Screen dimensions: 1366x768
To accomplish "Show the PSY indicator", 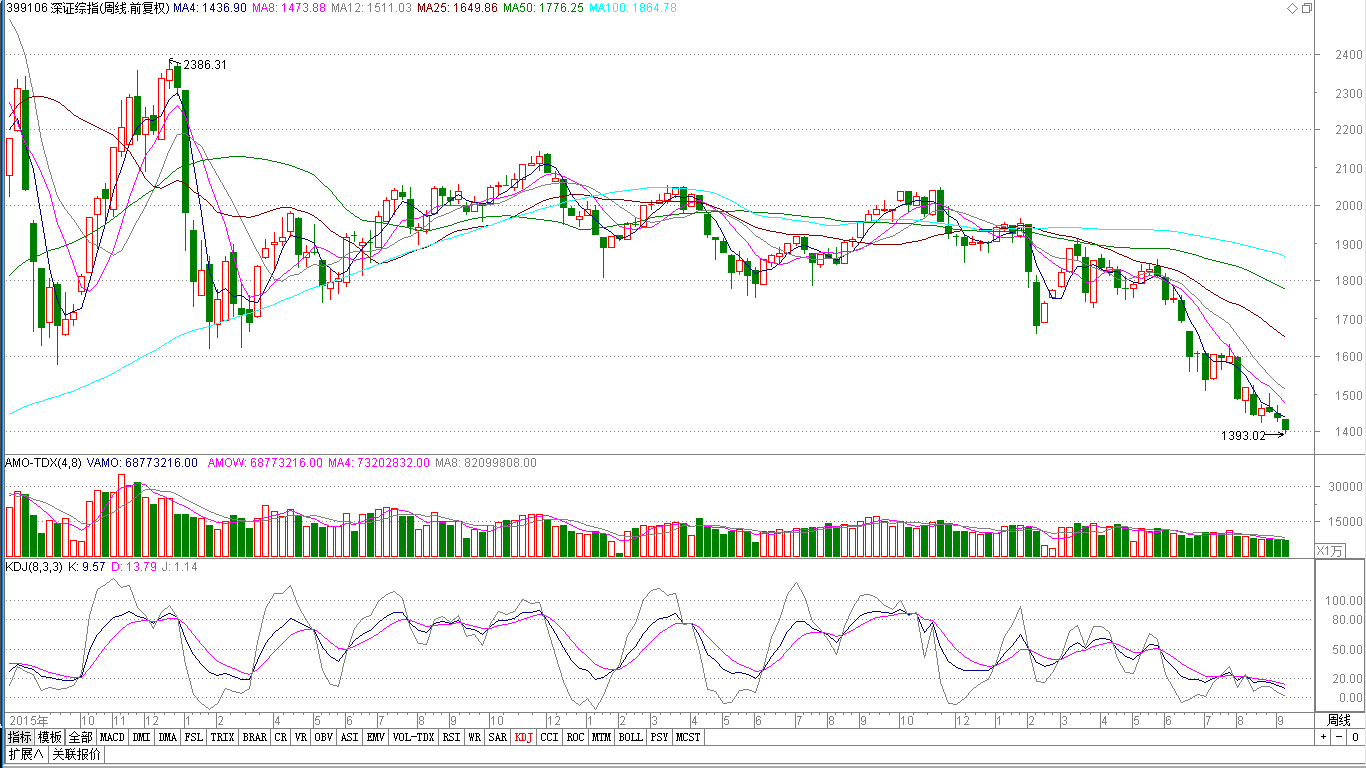I will (x=660, y=737).
